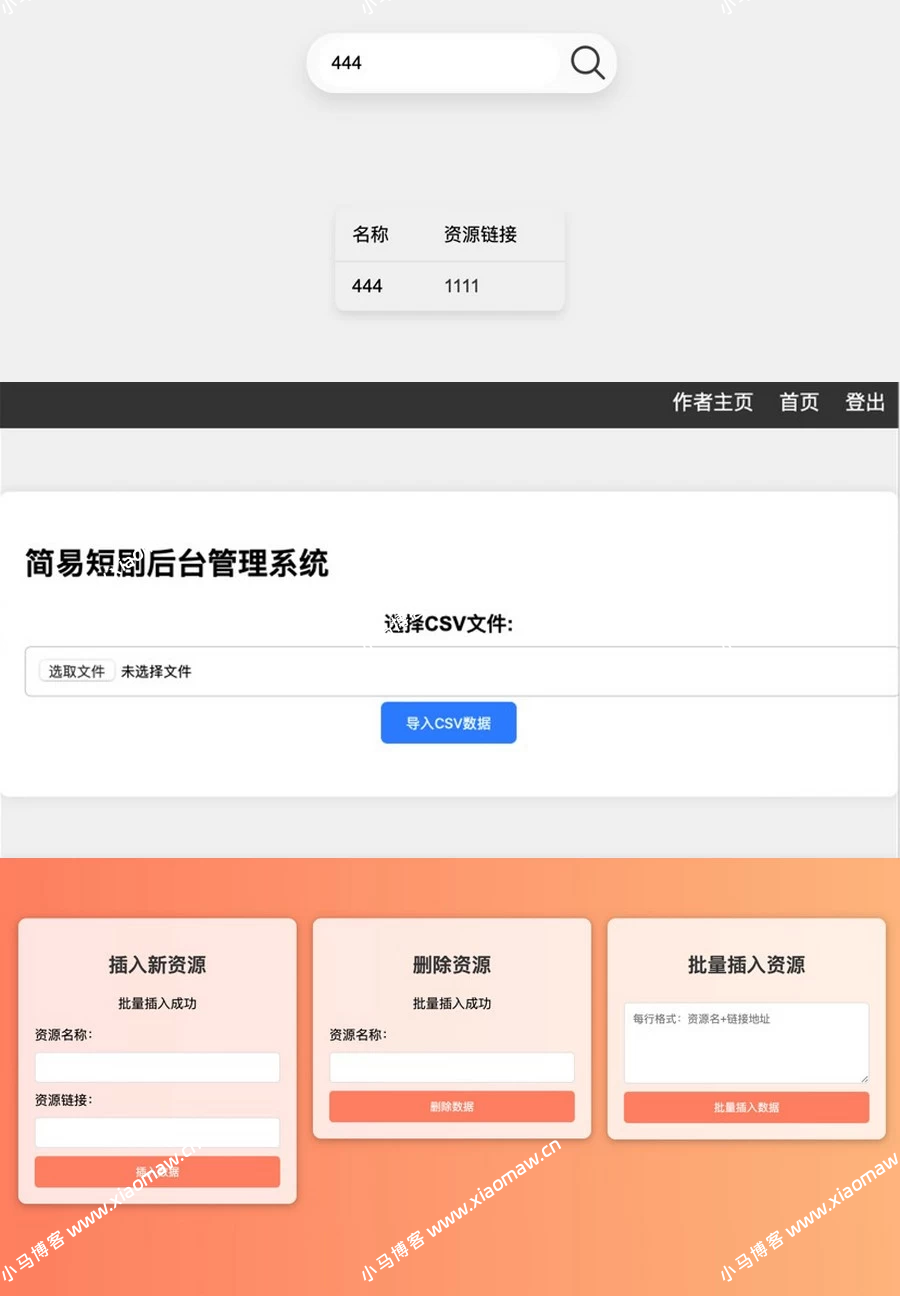900x1296 pixels.
Task: Focus 资源名称 field in 删除资源 card
Action: (452, 1067)
